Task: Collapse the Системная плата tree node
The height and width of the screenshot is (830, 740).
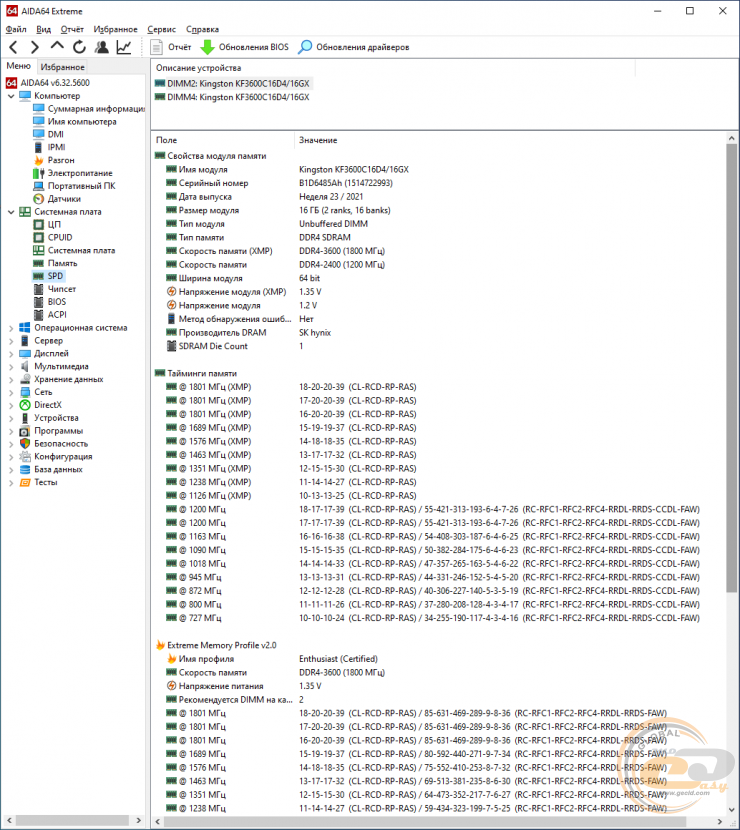Action: [11, 212]
